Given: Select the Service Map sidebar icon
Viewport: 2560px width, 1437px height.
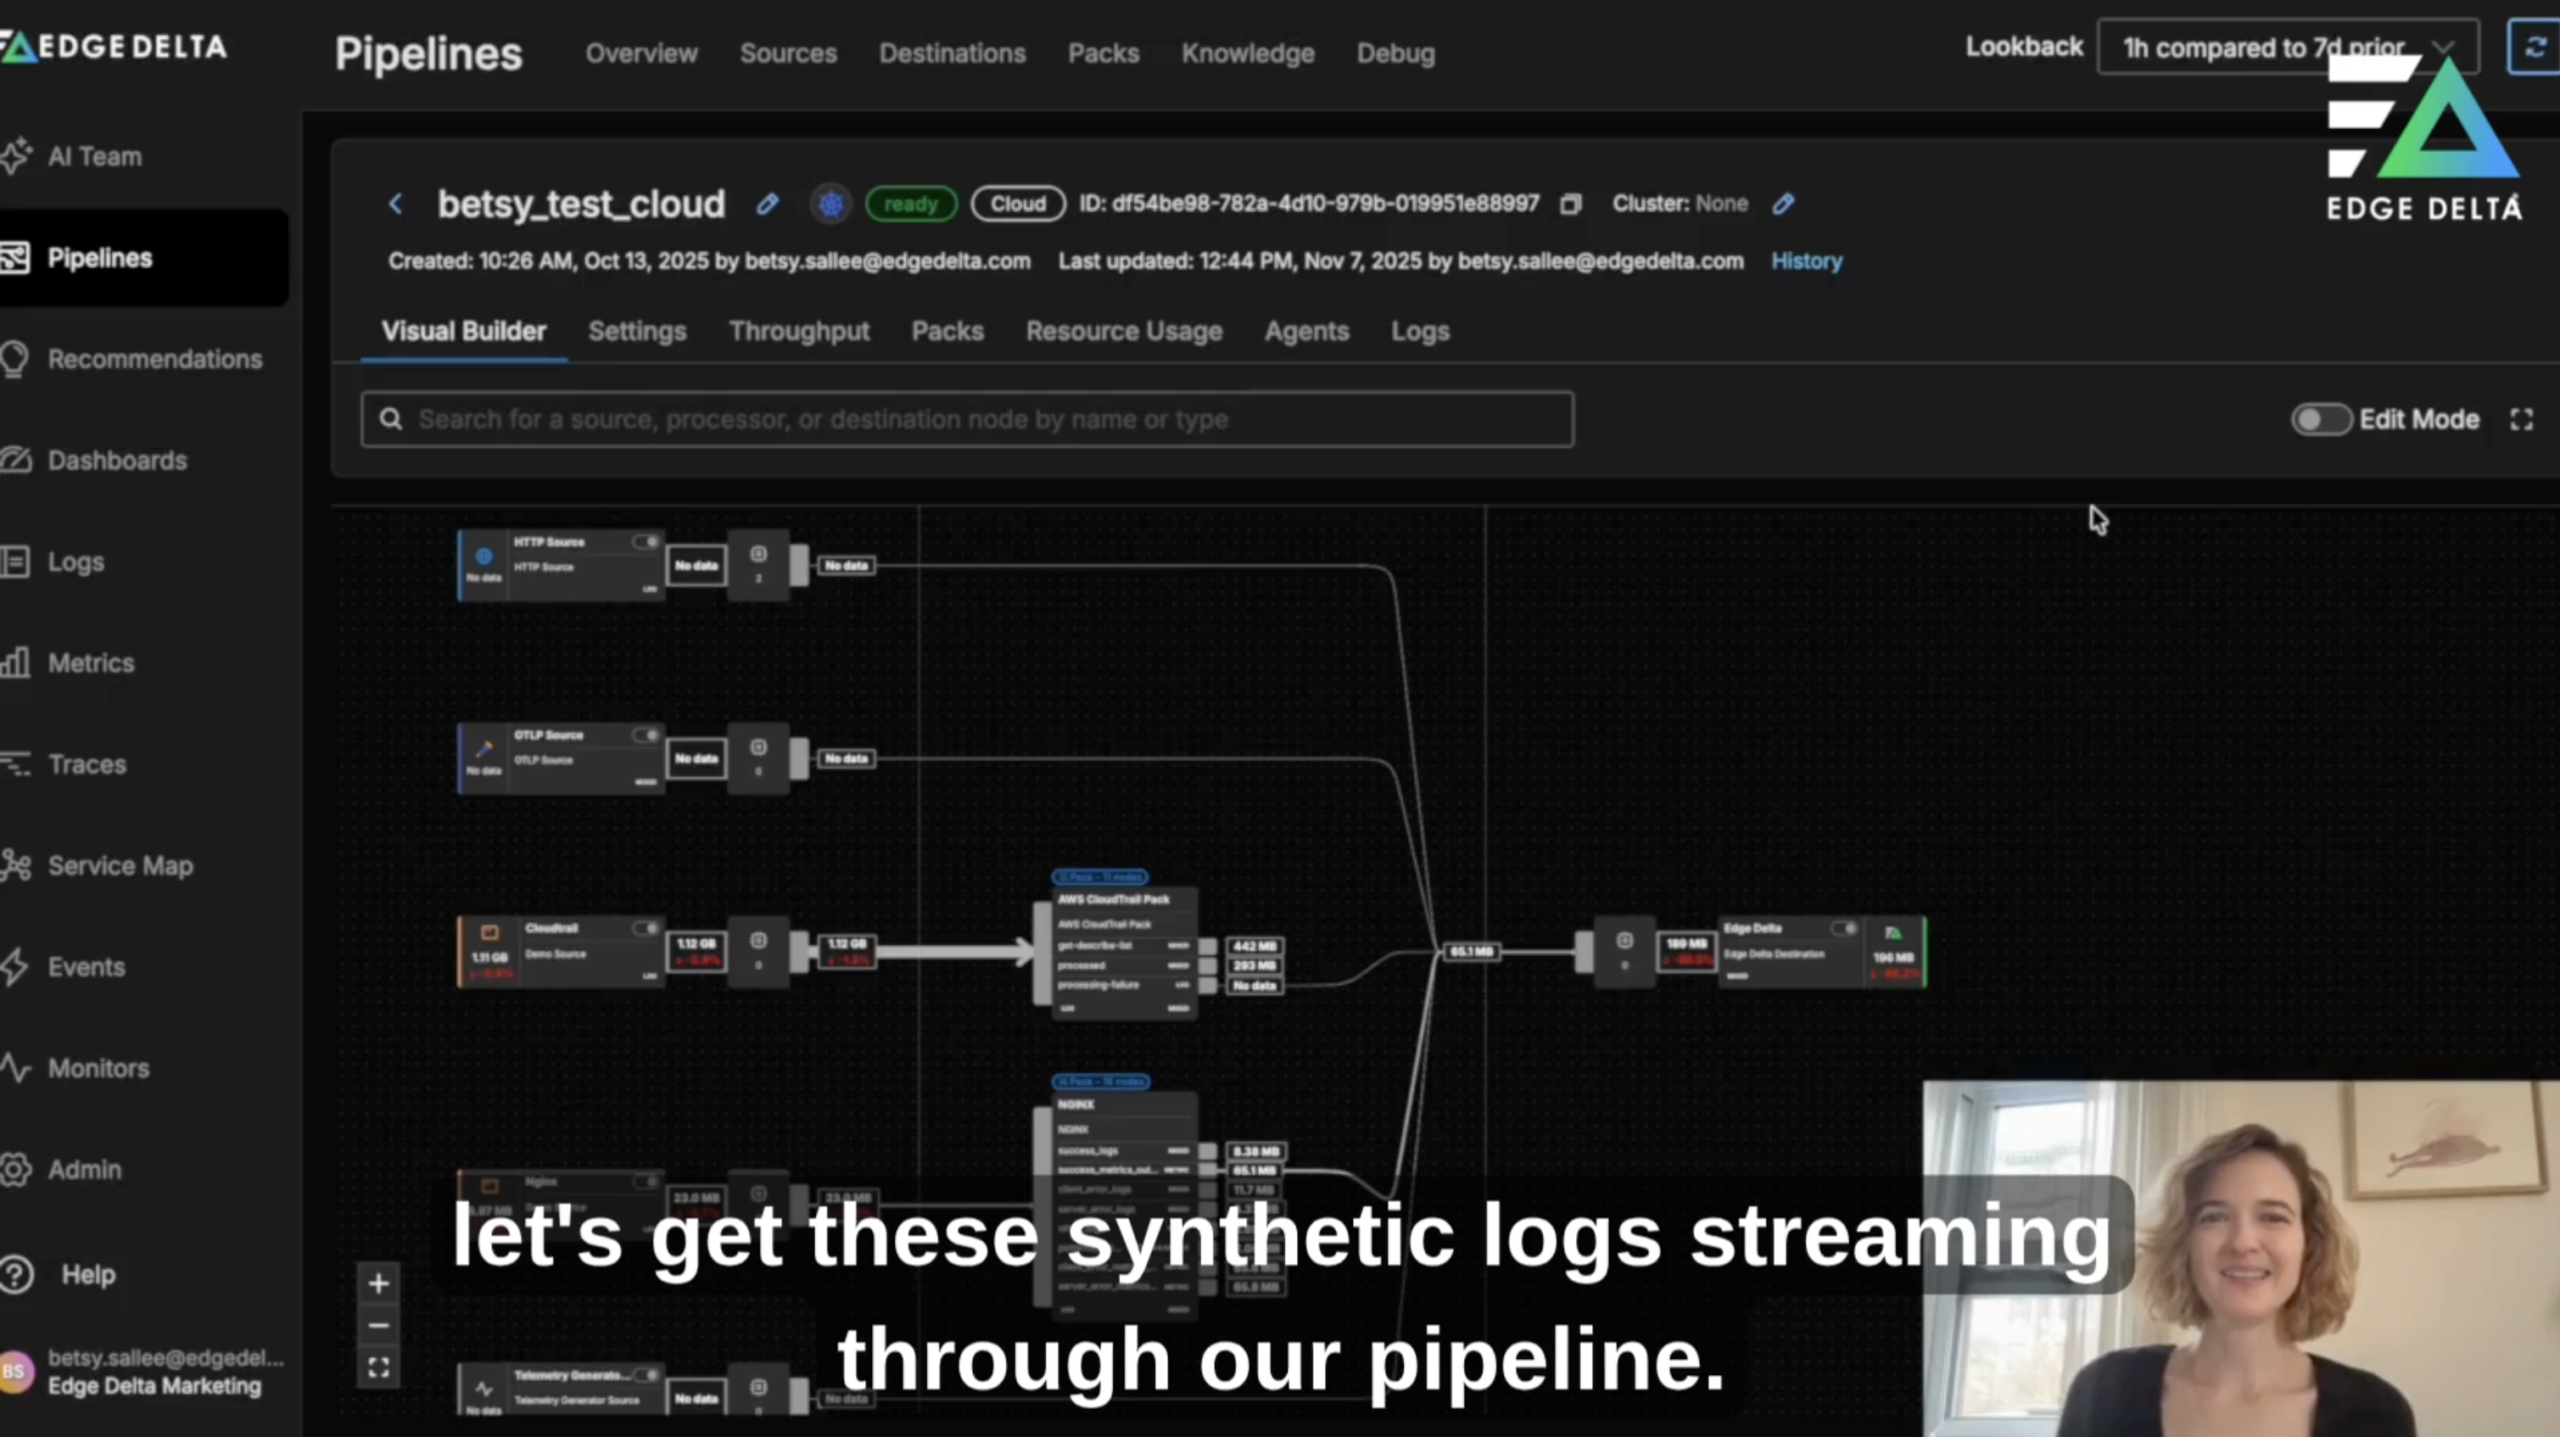Looking at the screenshot, I should point(16,865).
